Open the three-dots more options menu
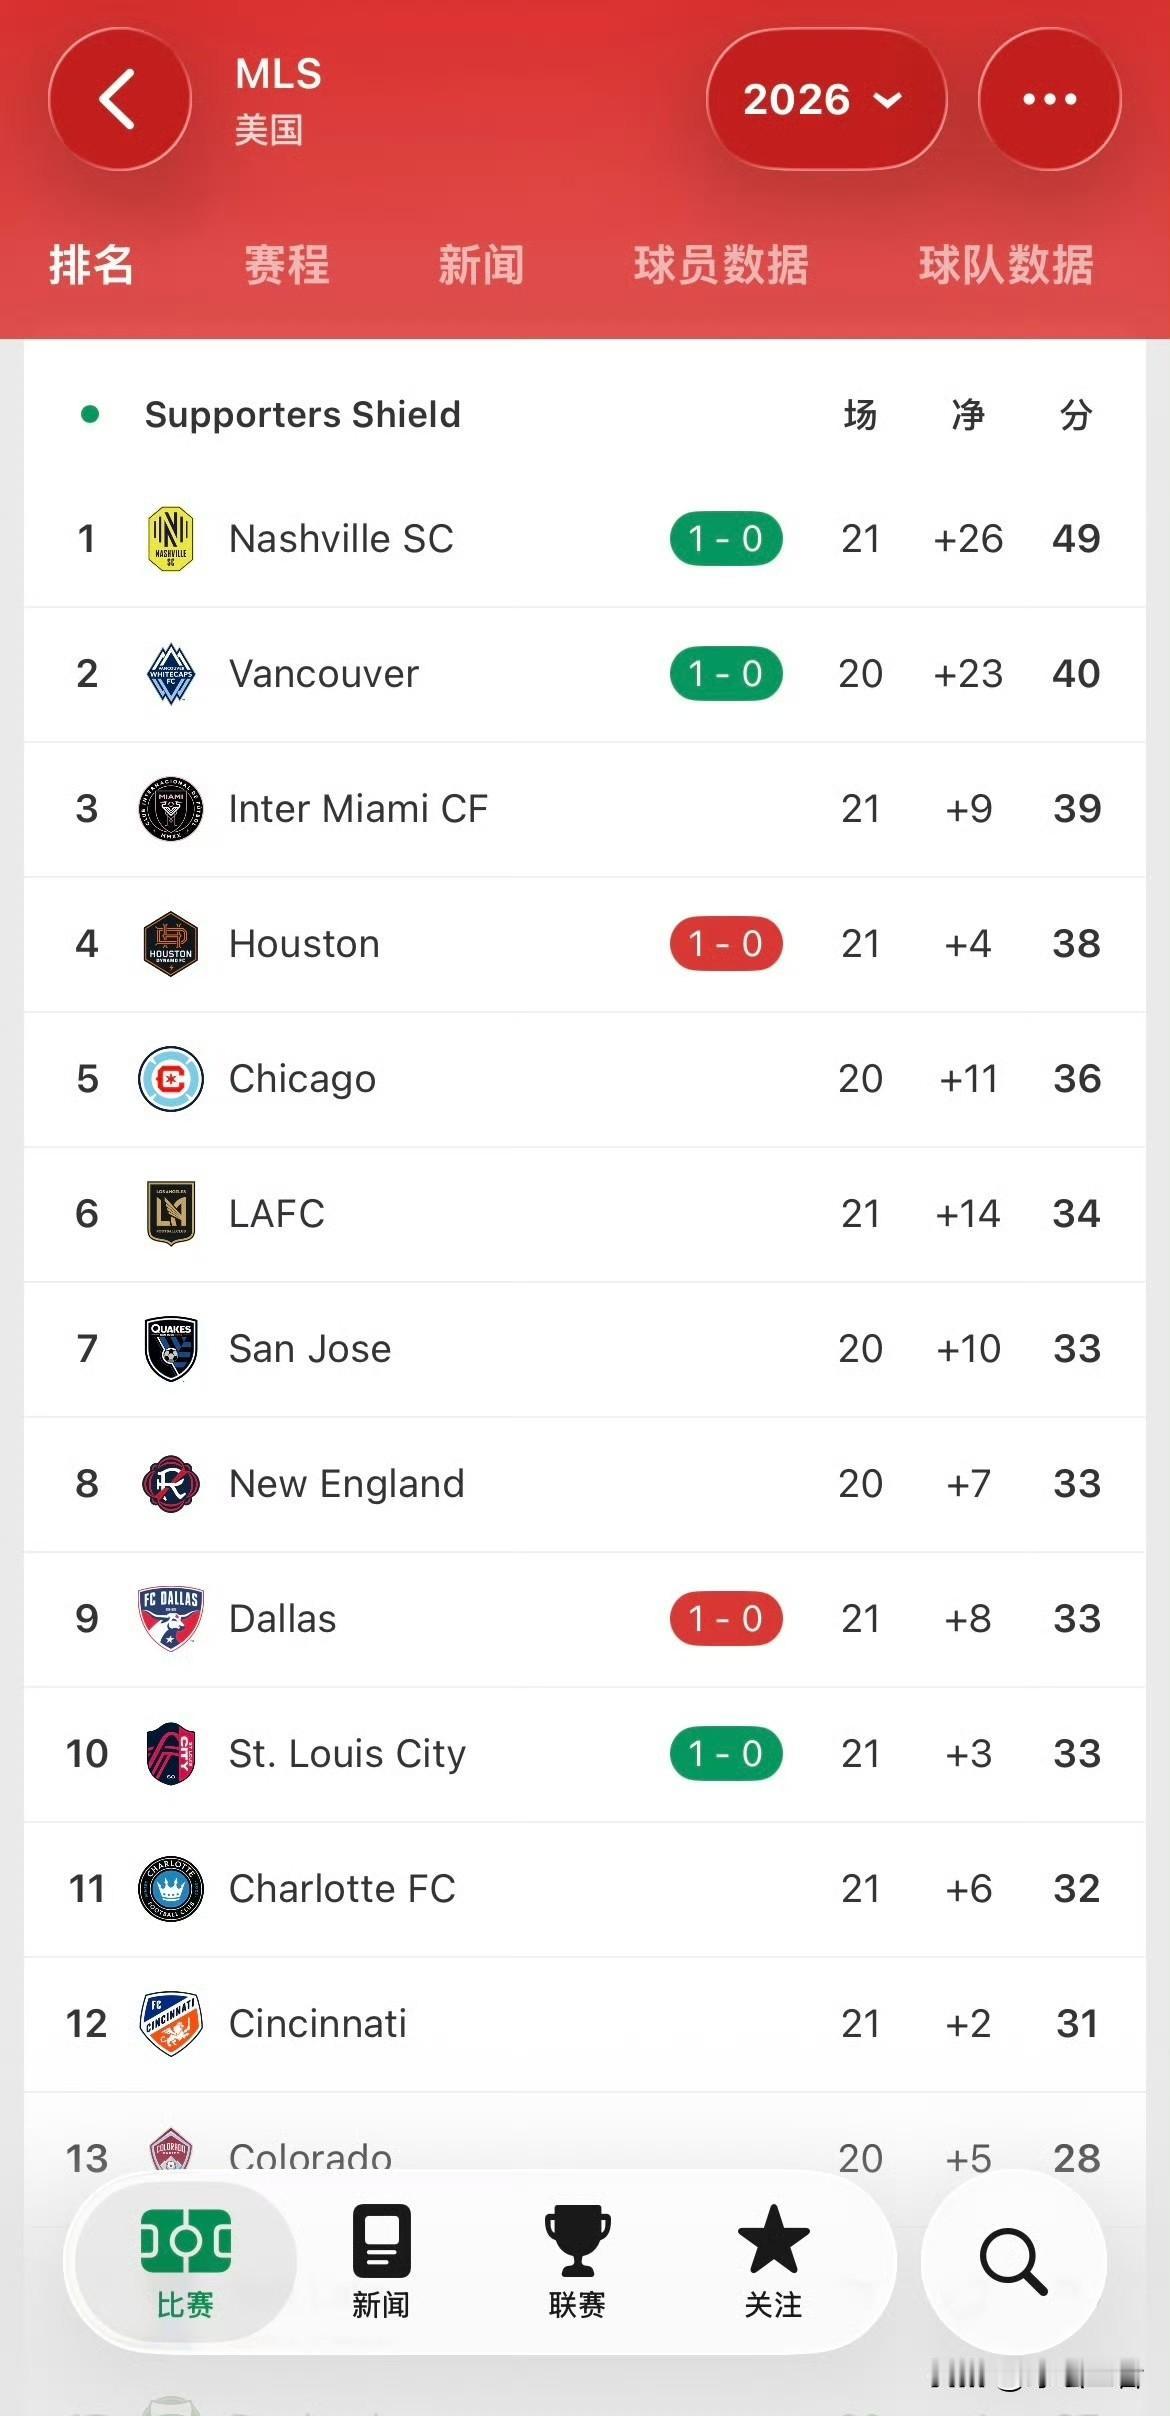This screenshot has height=2416, width=1170. pos(1049,99)
